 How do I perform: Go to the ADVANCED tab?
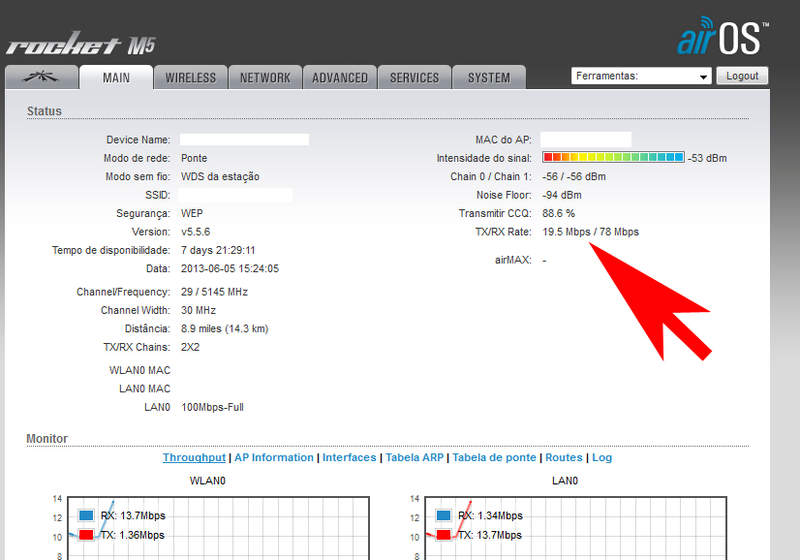(x=340, y=78)
